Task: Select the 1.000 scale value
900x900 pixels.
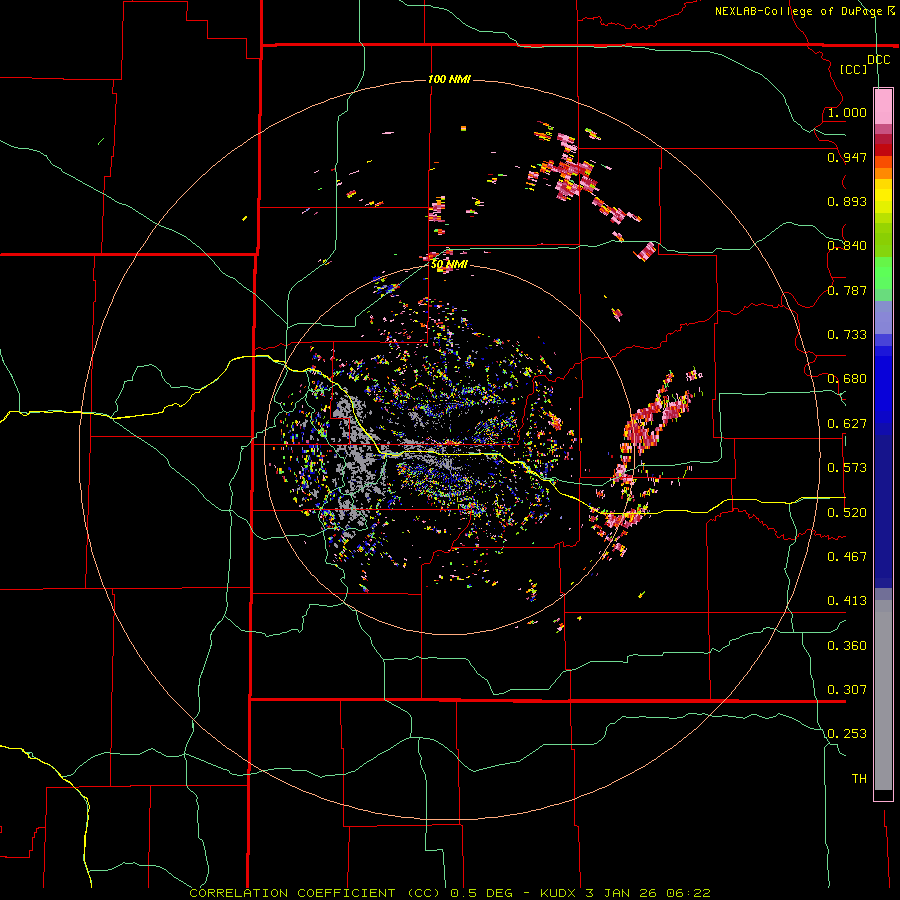Action: tap(847, 112)
